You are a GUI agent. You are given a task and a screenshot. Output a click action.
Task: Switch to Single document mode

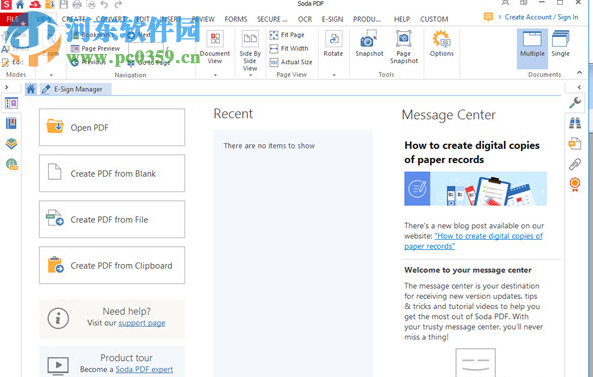tap(560, 43)
